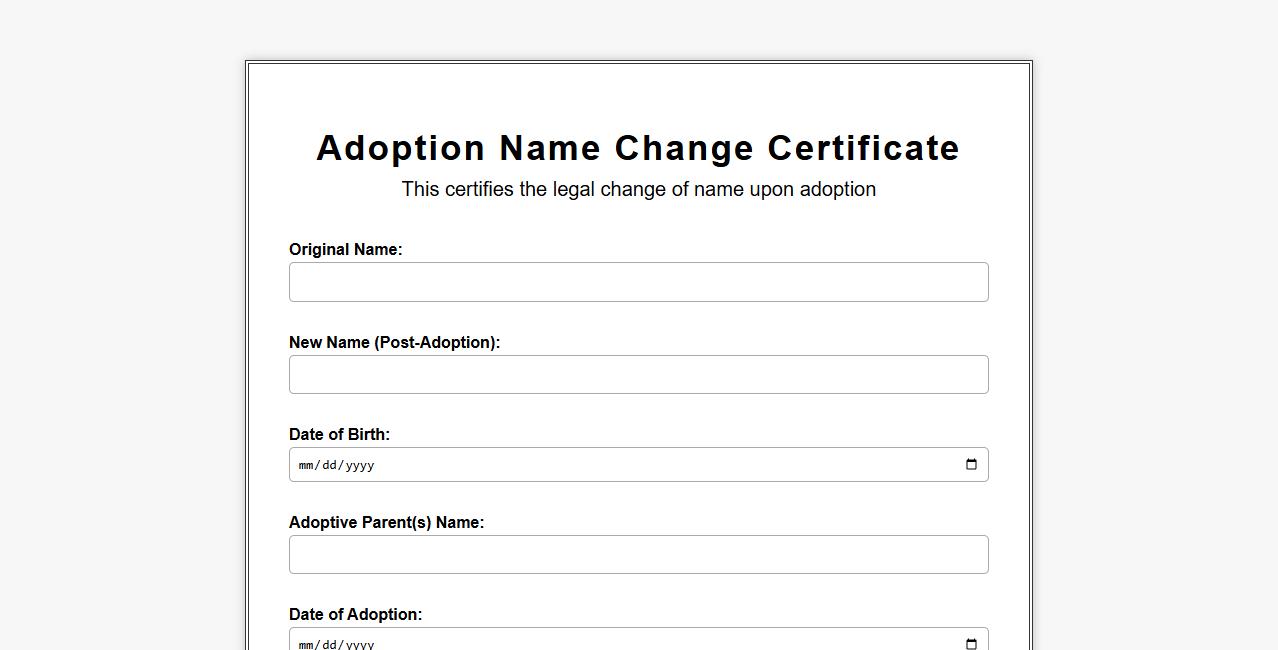The height and width of the screenshot is (650, 1278).
Task: Click the "New Name (Post-Adoption):" label
Action: coord(394,343)
